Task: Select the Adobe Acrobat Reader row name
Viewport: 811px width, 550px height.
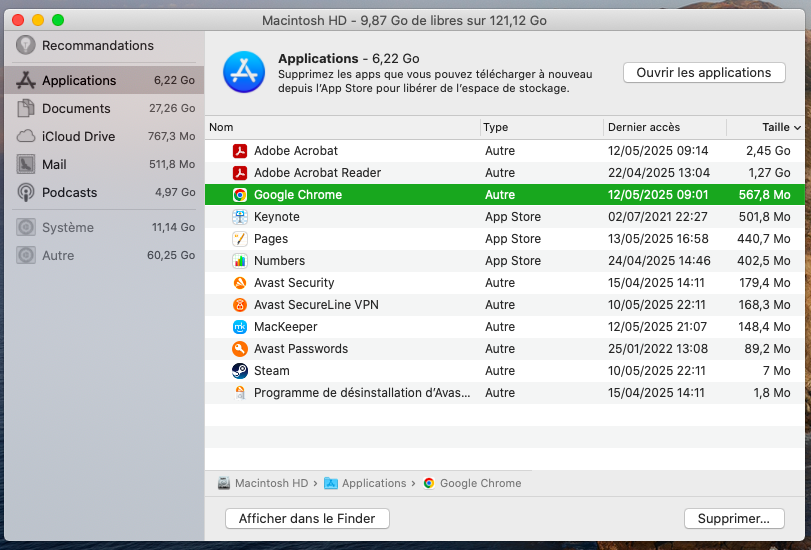Action: (x=318, y=173)
